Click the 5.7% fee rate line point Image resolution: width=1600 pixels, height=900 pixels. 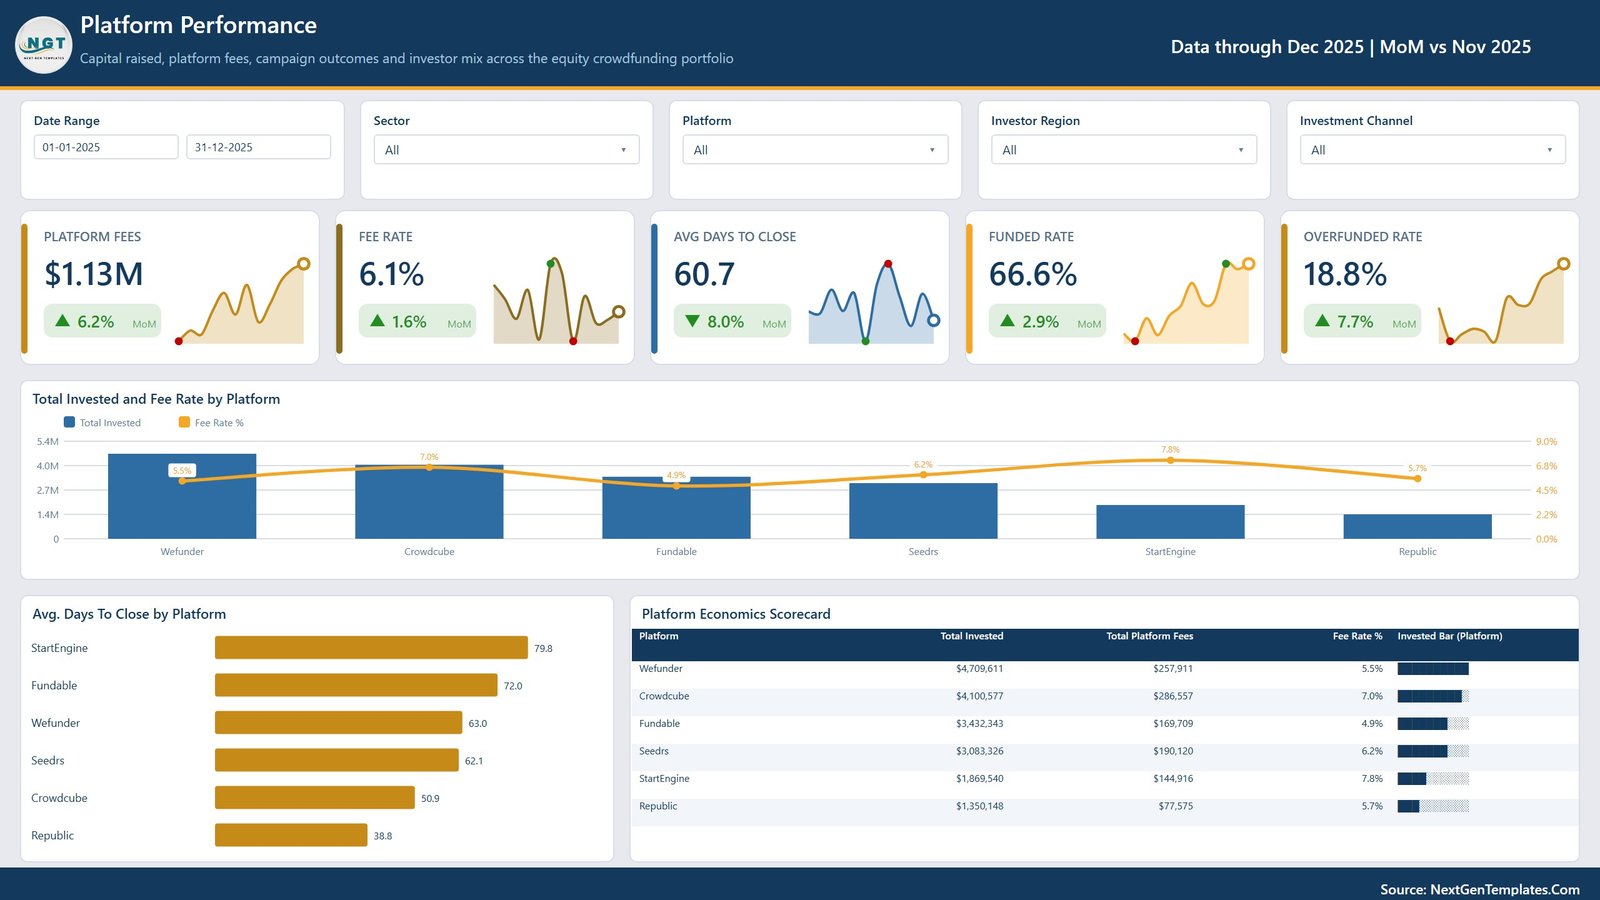(x=1417, y=479)
